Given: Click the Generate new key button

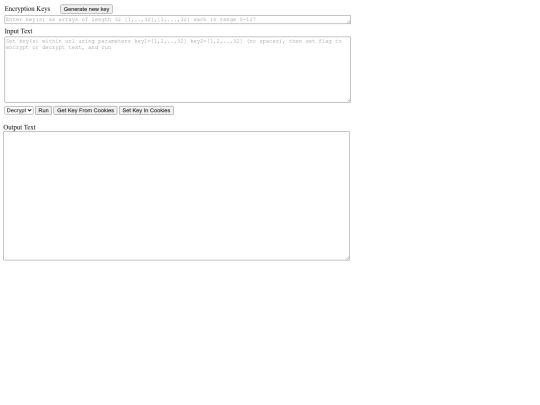Looking at the screenshot, I should coord(86,9).
